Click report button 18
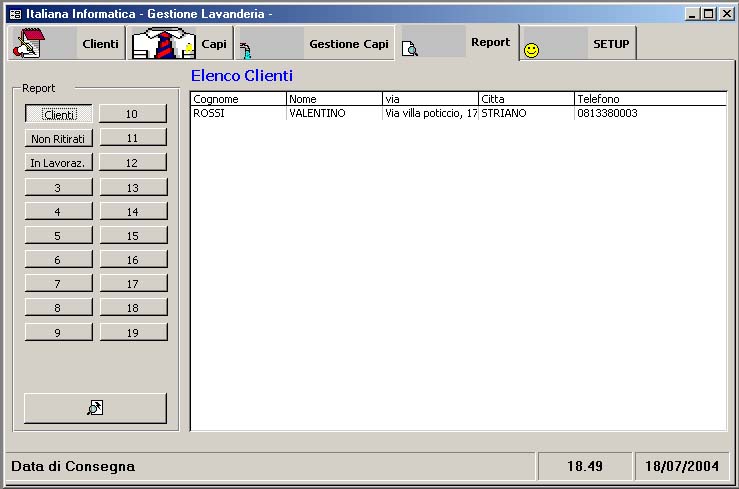 tap(133, 308)
